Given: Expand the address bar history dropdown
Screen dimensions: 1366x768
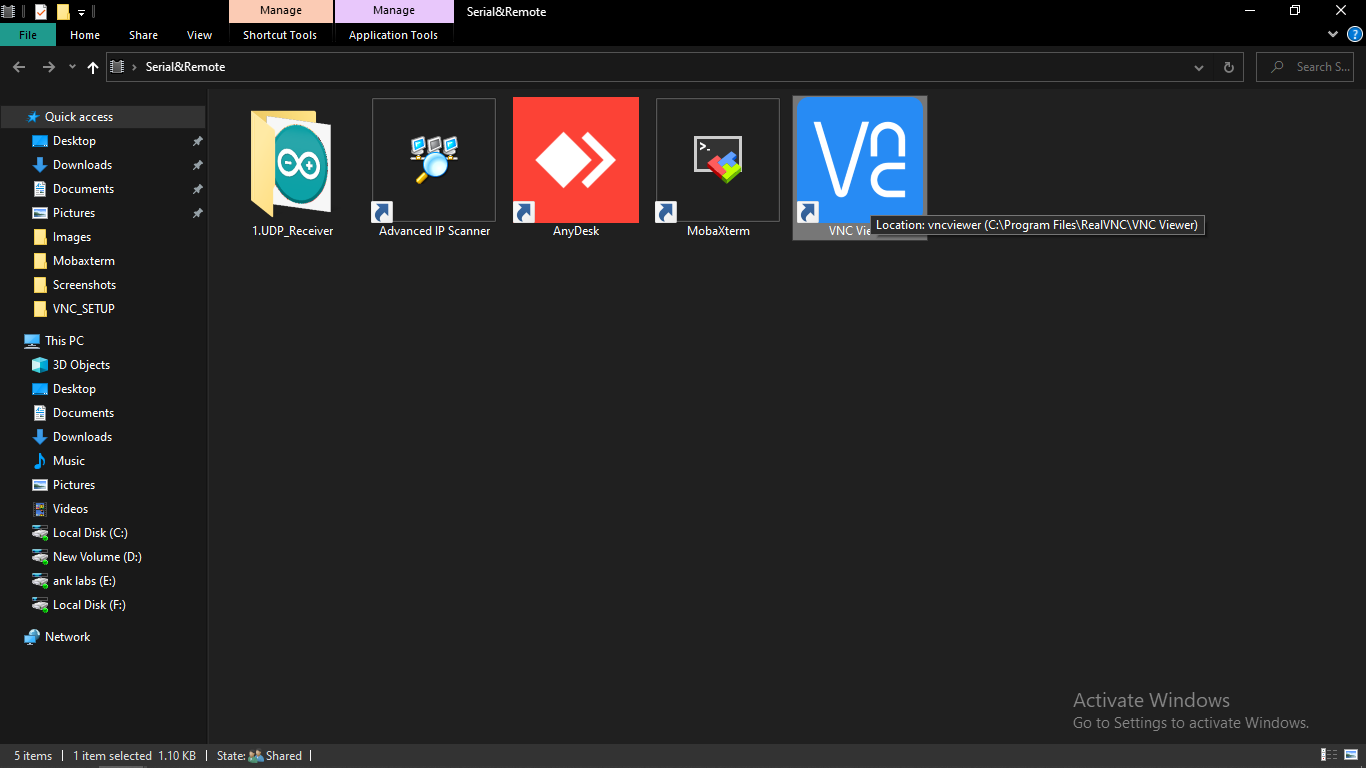Looking at the screenshot, I should (x=1199, y=67).
